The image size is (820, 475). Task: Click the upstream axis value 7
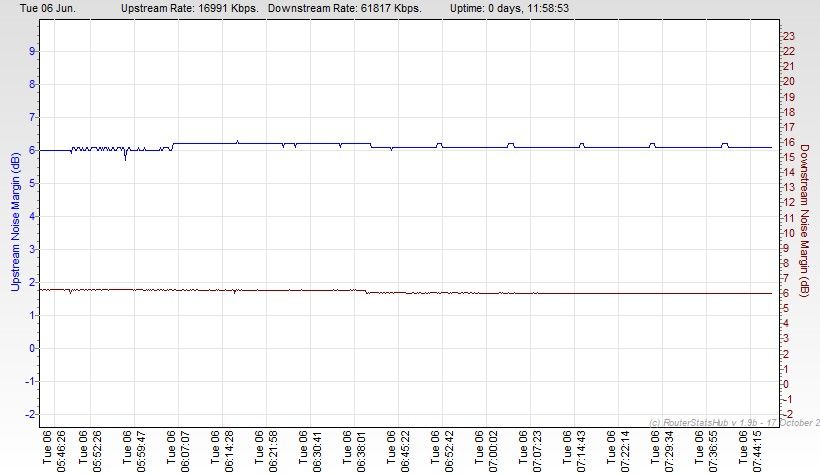point(32,117)
